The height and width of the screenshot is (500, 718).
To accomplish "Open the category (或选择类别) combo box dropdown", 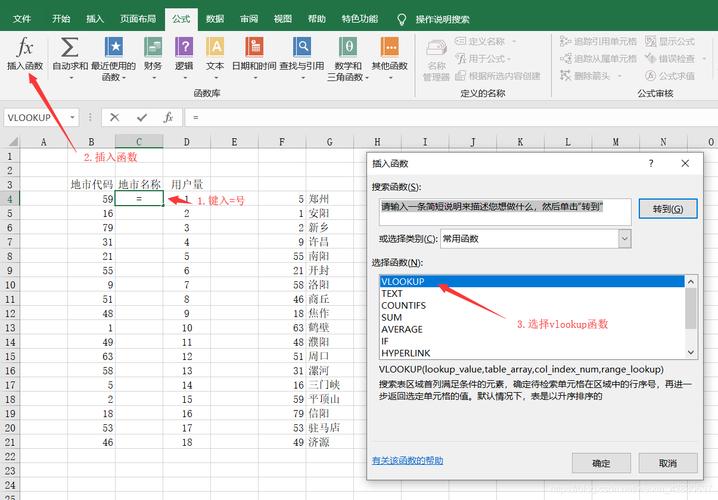I will coord(625,239).
